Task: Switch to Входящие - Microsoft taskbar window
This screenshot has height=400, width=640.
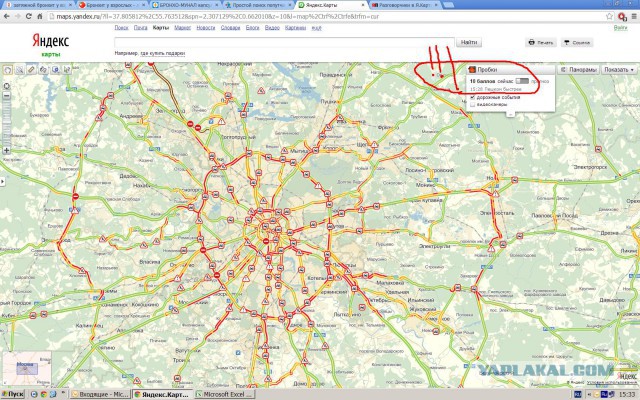Action: [x=100, y=394]
